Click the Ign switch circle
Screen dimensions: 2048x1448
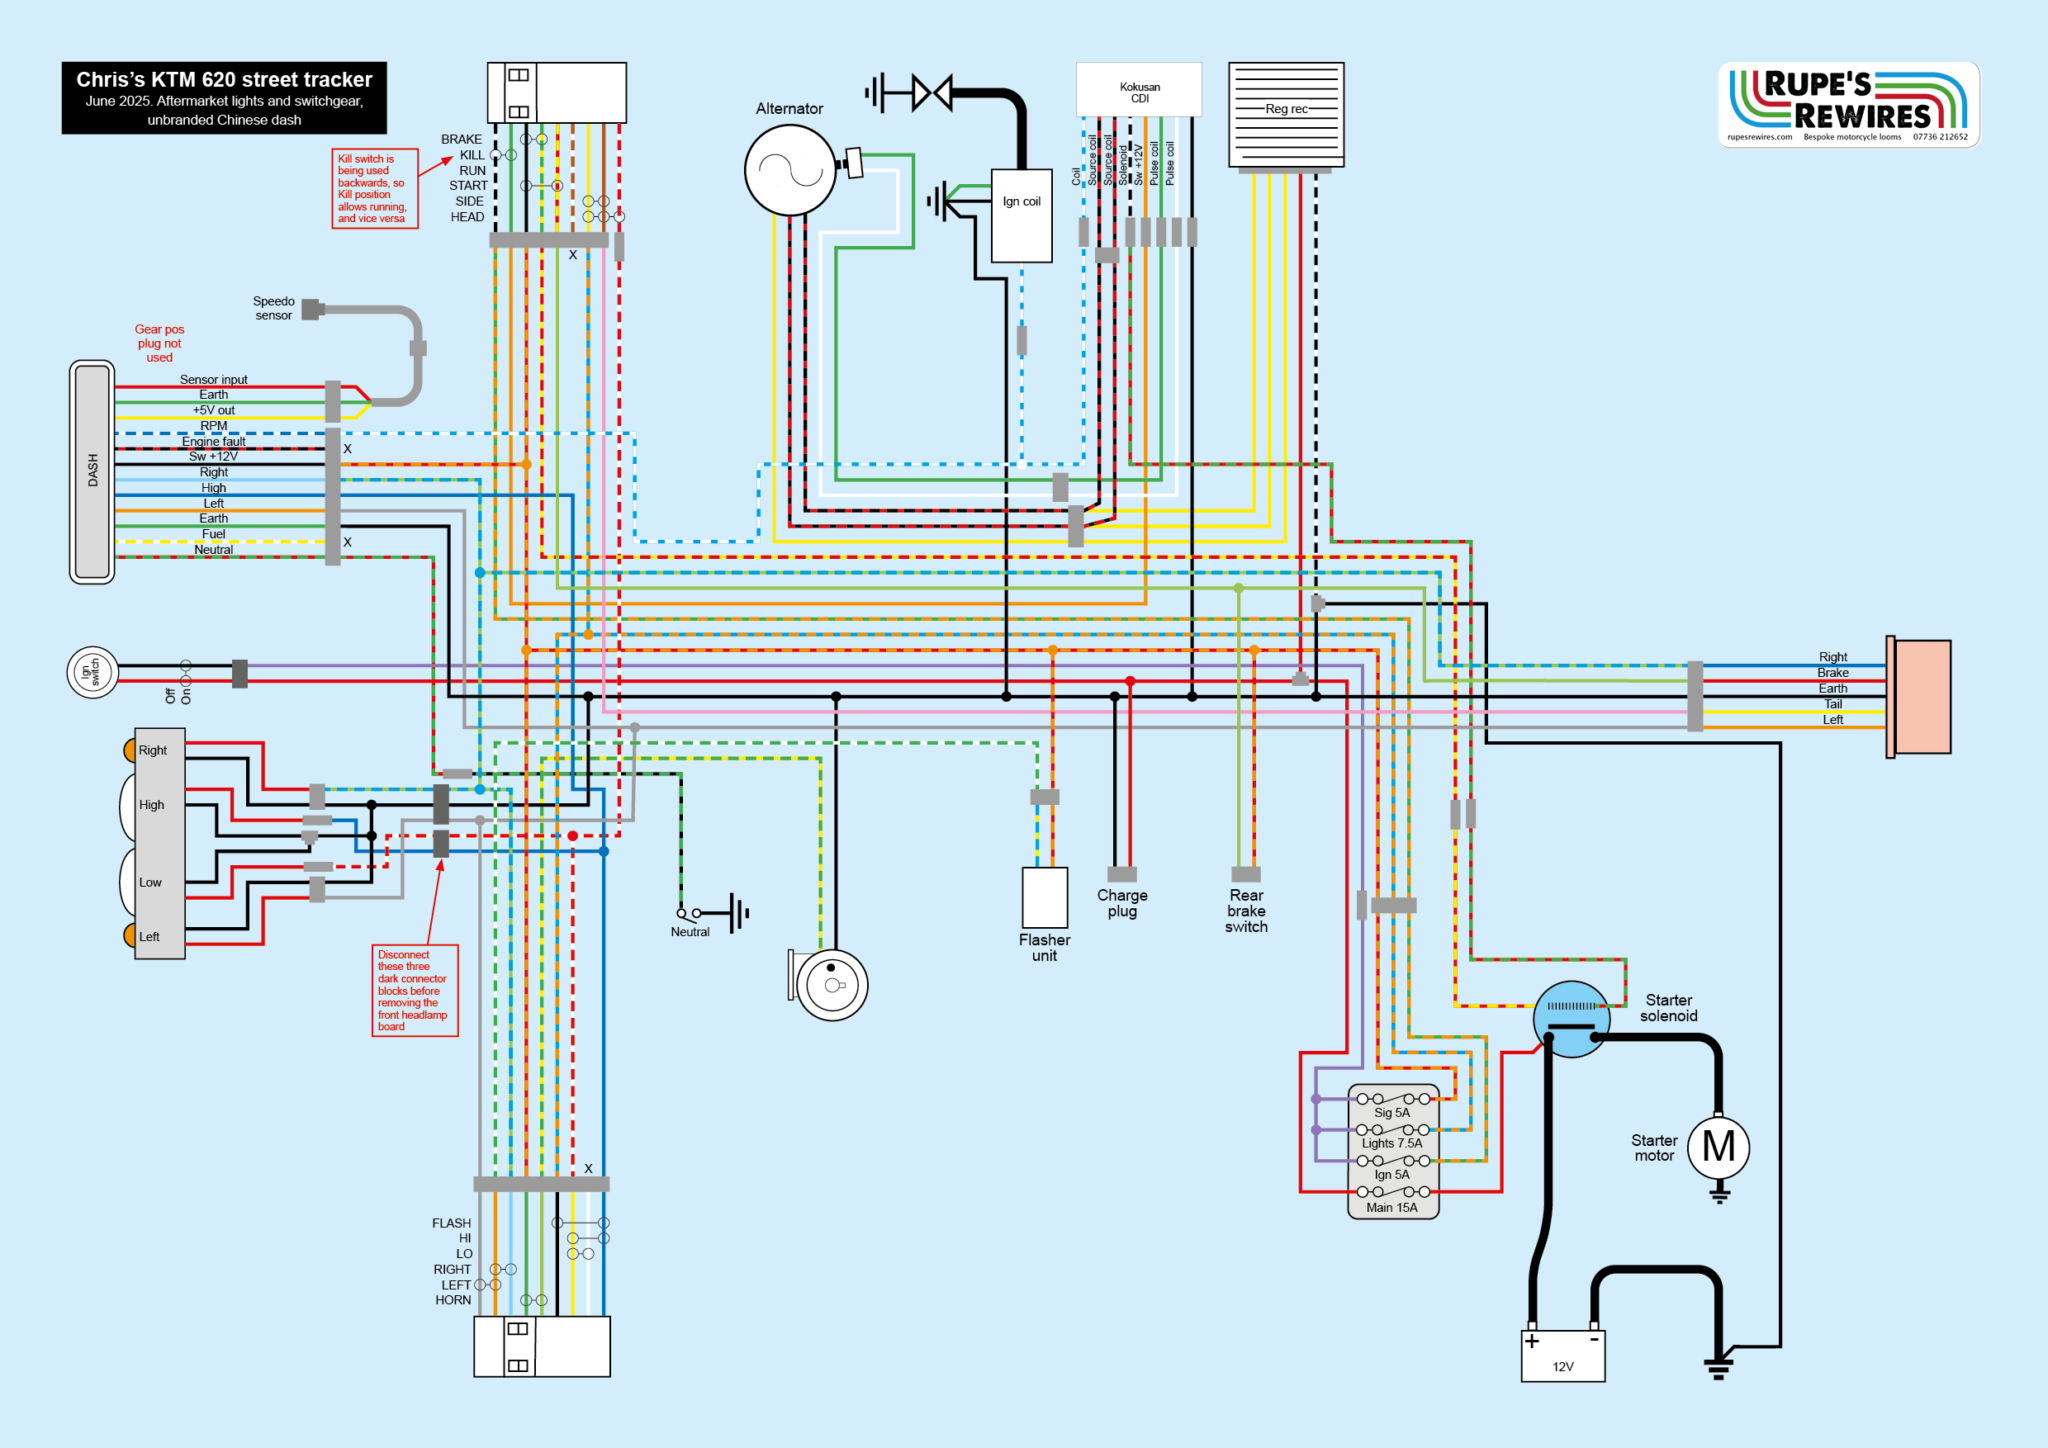(x=92, y=672)
